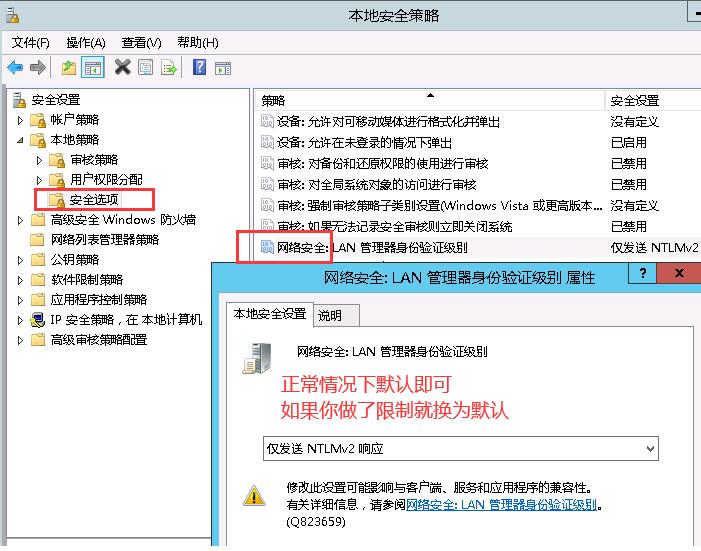Click the app icon in title bar
The width and height of the screenshot is (701, 551).
pyautogui.click(x=13, y=16)
